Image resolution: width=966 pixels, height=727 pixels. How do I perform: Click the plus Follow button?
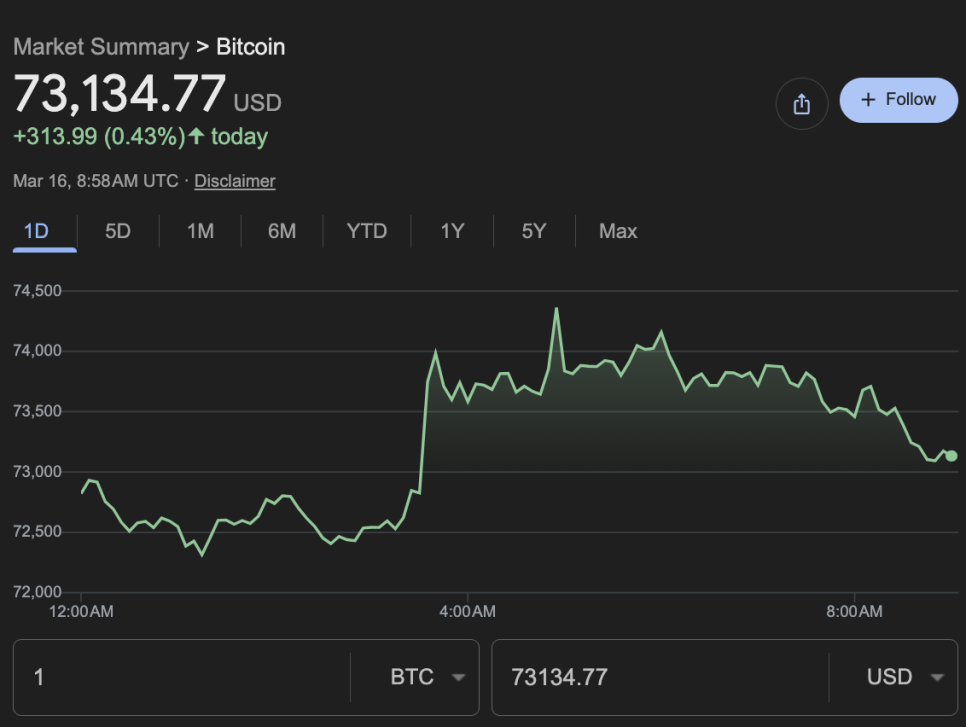click(x=898, y=100)
